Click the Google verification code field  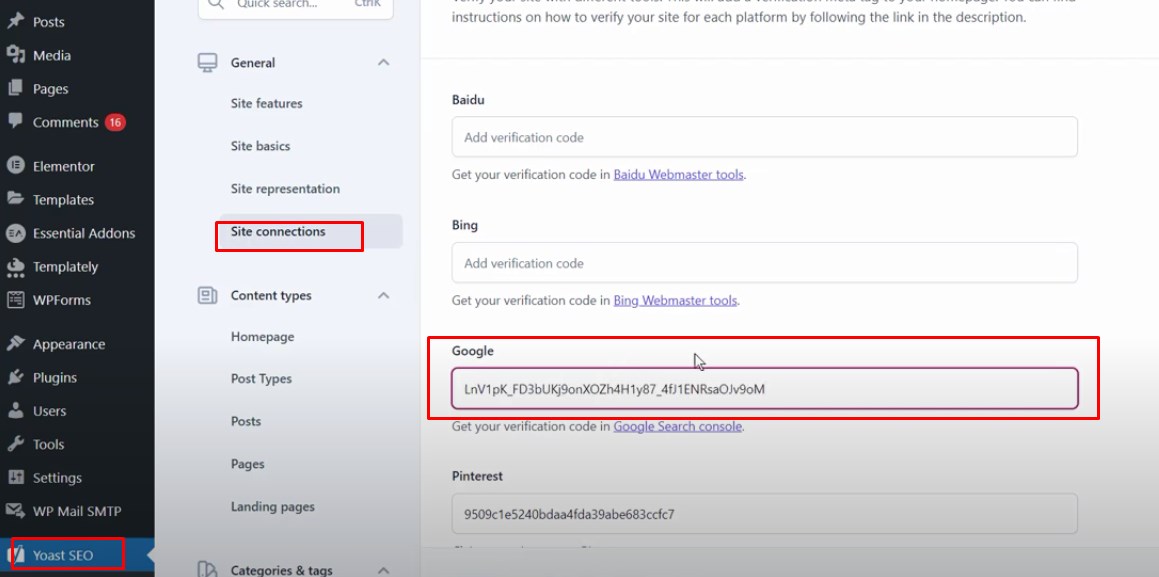pyautogui.click(x=764, y=389)
